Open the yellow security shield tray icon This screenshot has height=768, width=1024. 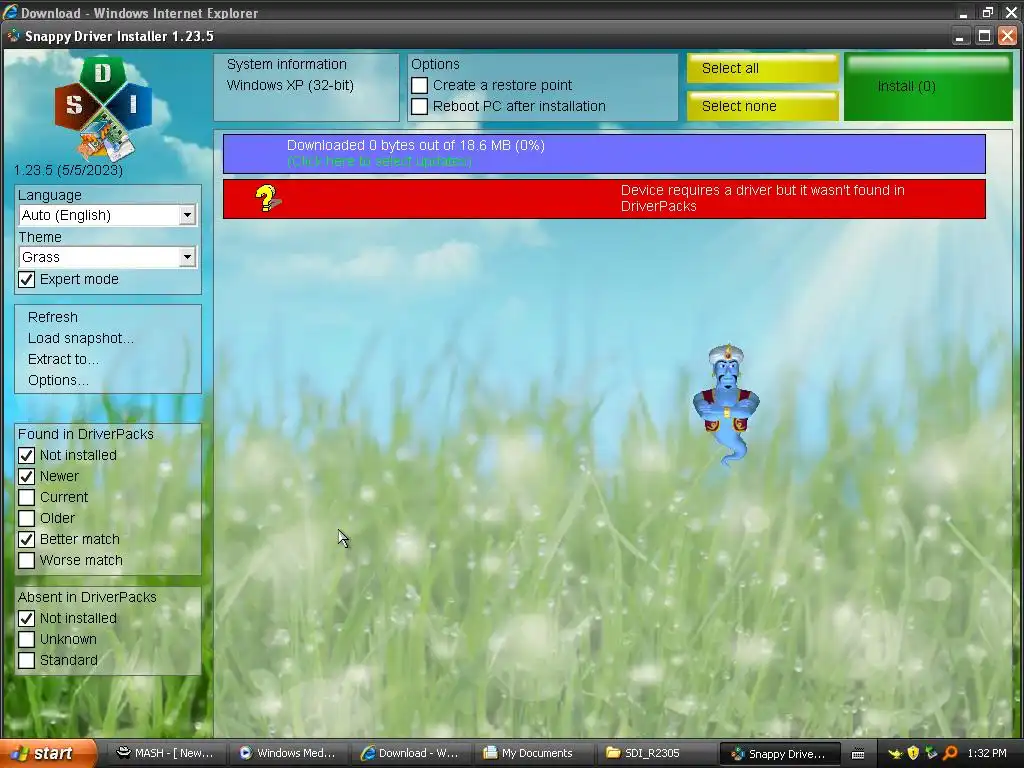[913, 754]
